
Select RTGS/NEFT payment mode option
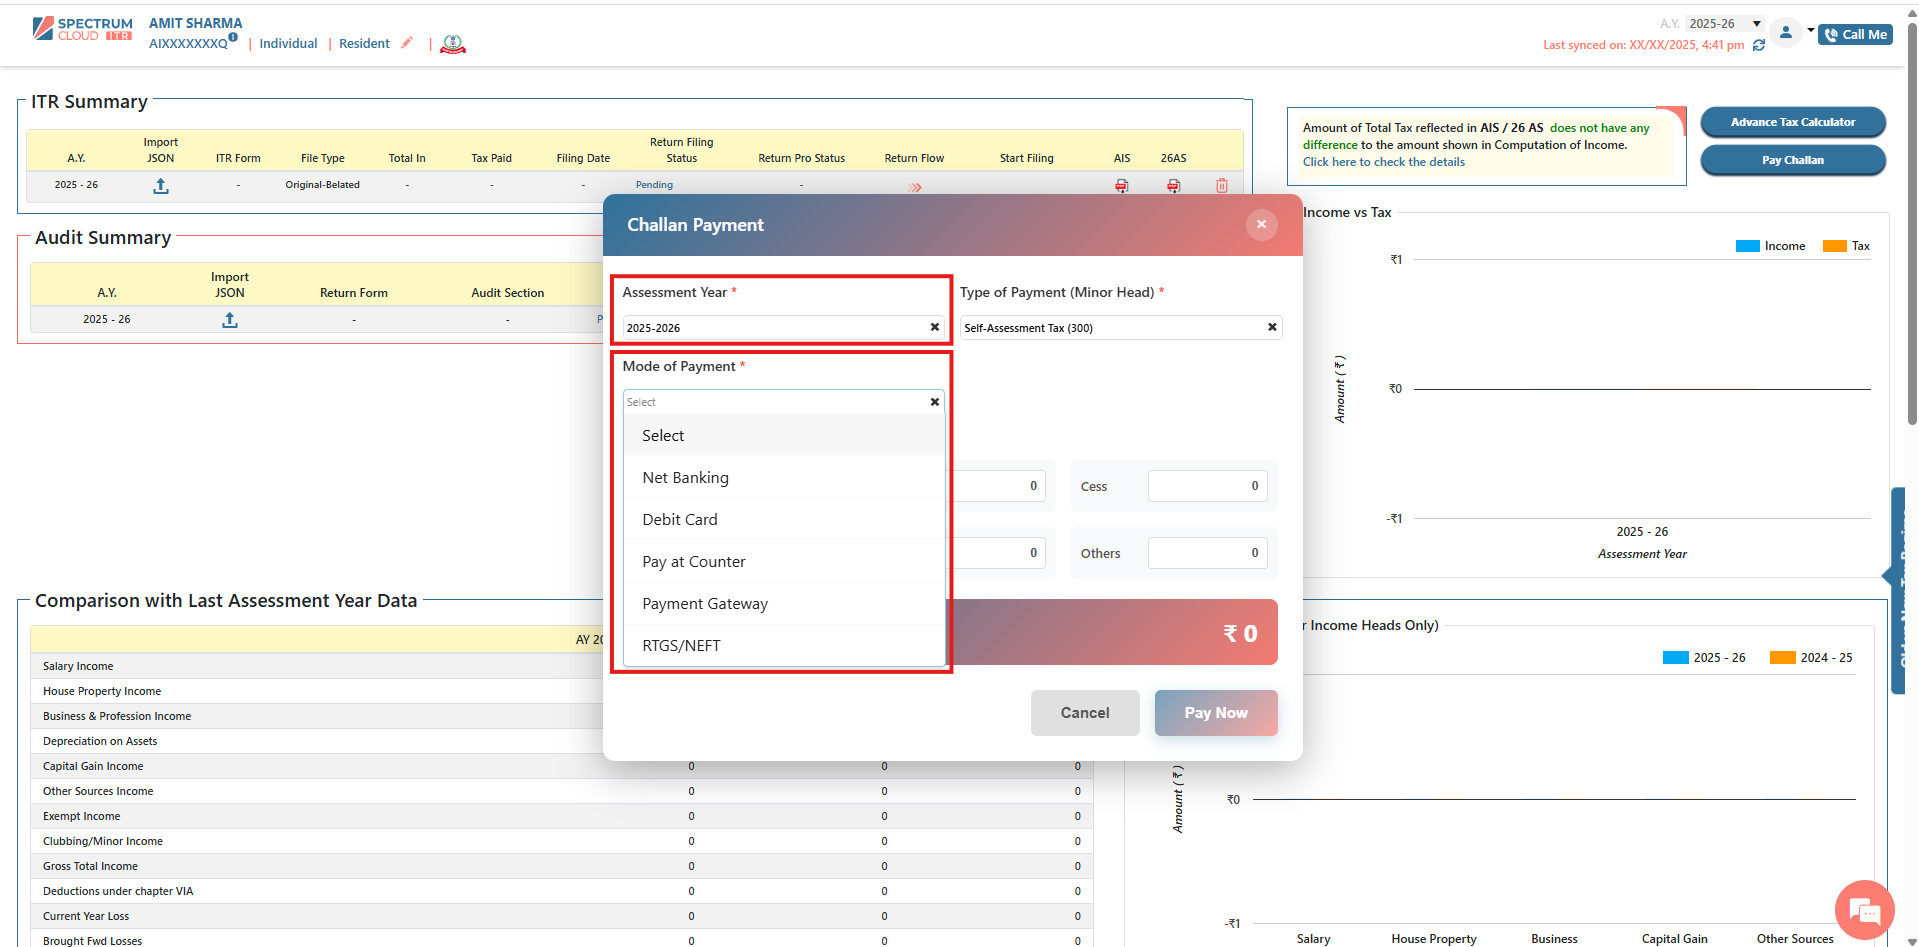click(x=681, y=646)
